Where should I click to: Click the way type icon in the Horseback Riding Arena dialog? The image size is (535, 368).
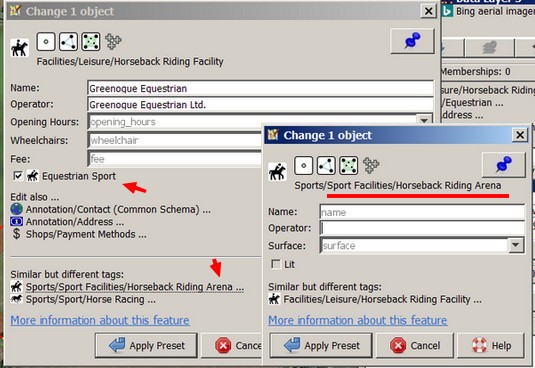[x=326, y=165]
